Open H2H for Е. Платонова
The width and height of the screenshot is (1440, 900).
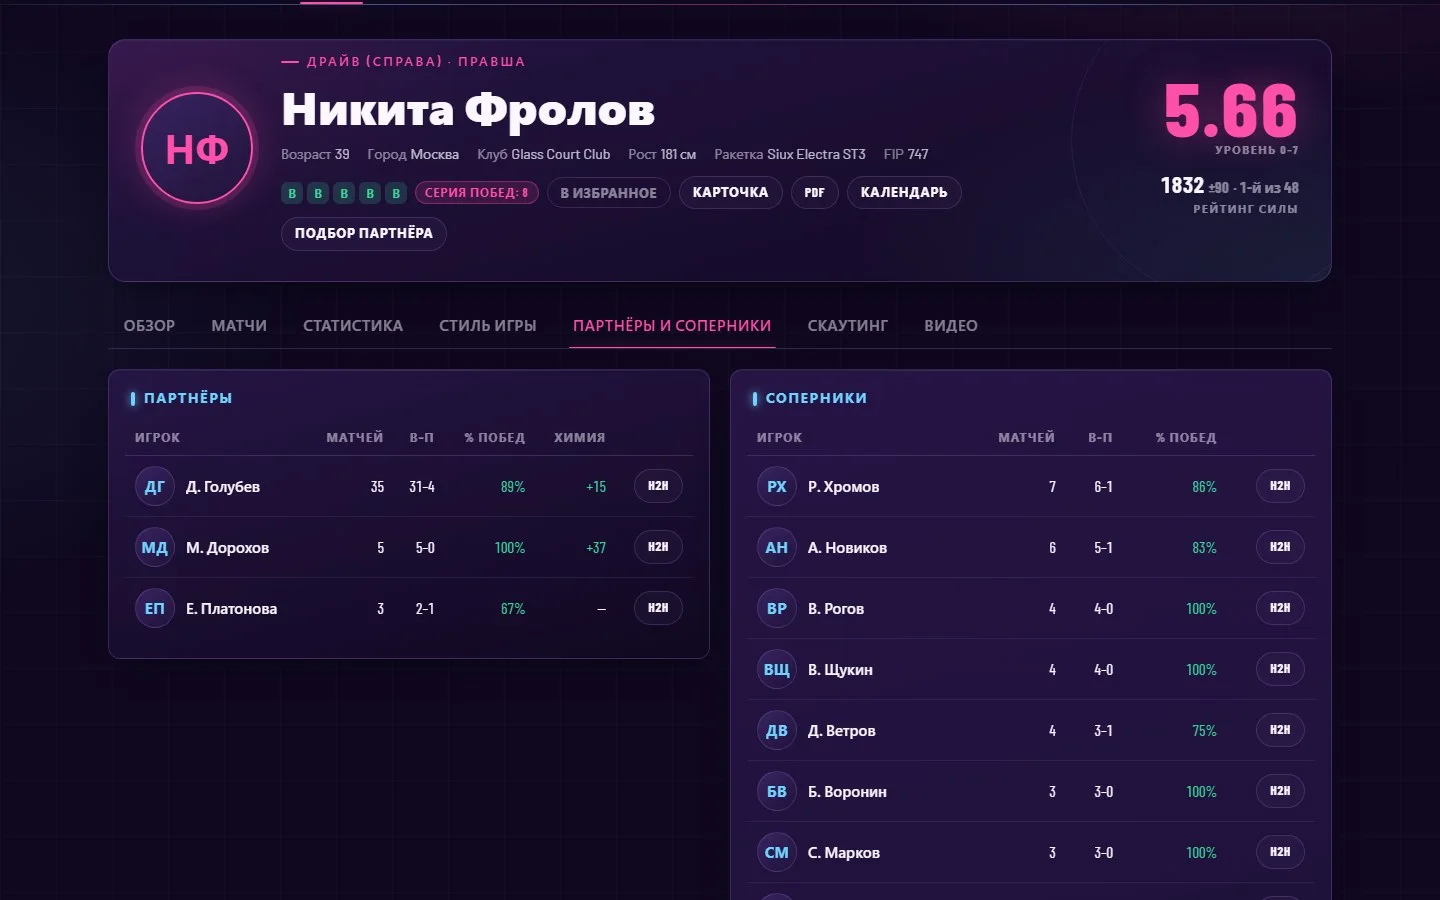click(658, 608)
